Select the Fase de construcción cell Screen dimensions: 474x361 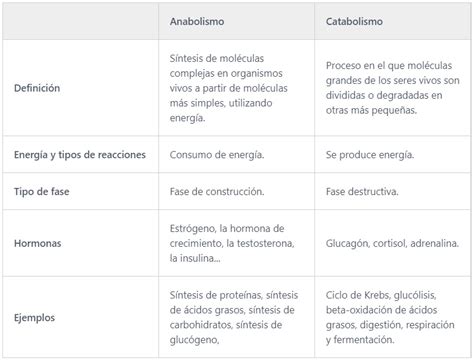pyautogui.click(x=217, y=192)
